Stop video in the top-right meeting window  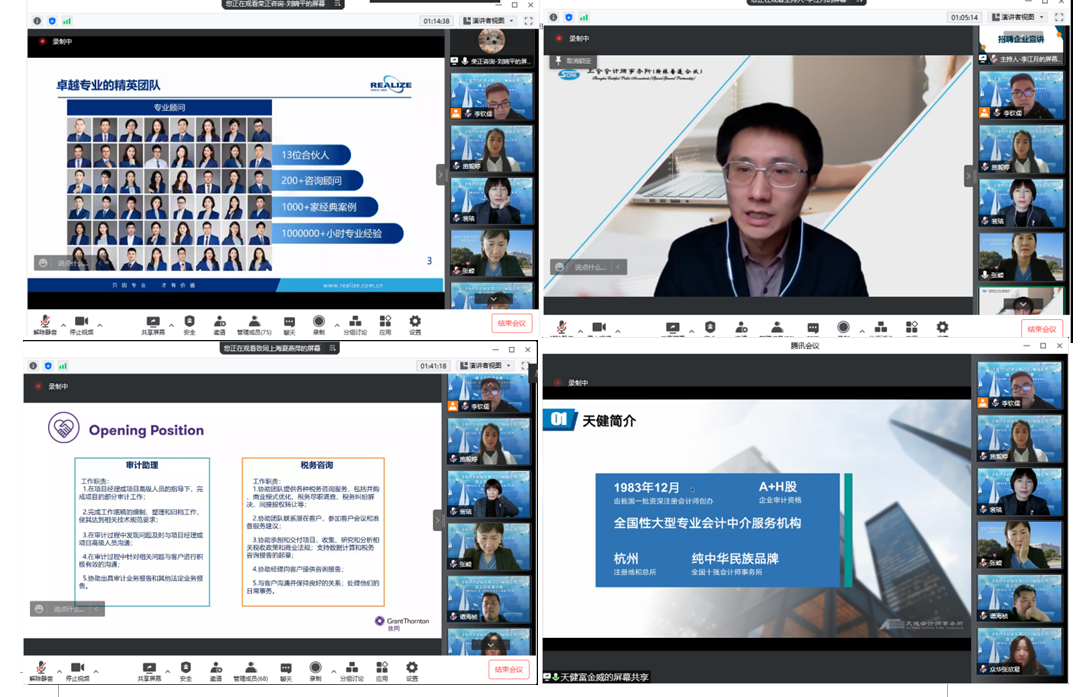coord(599,328)
